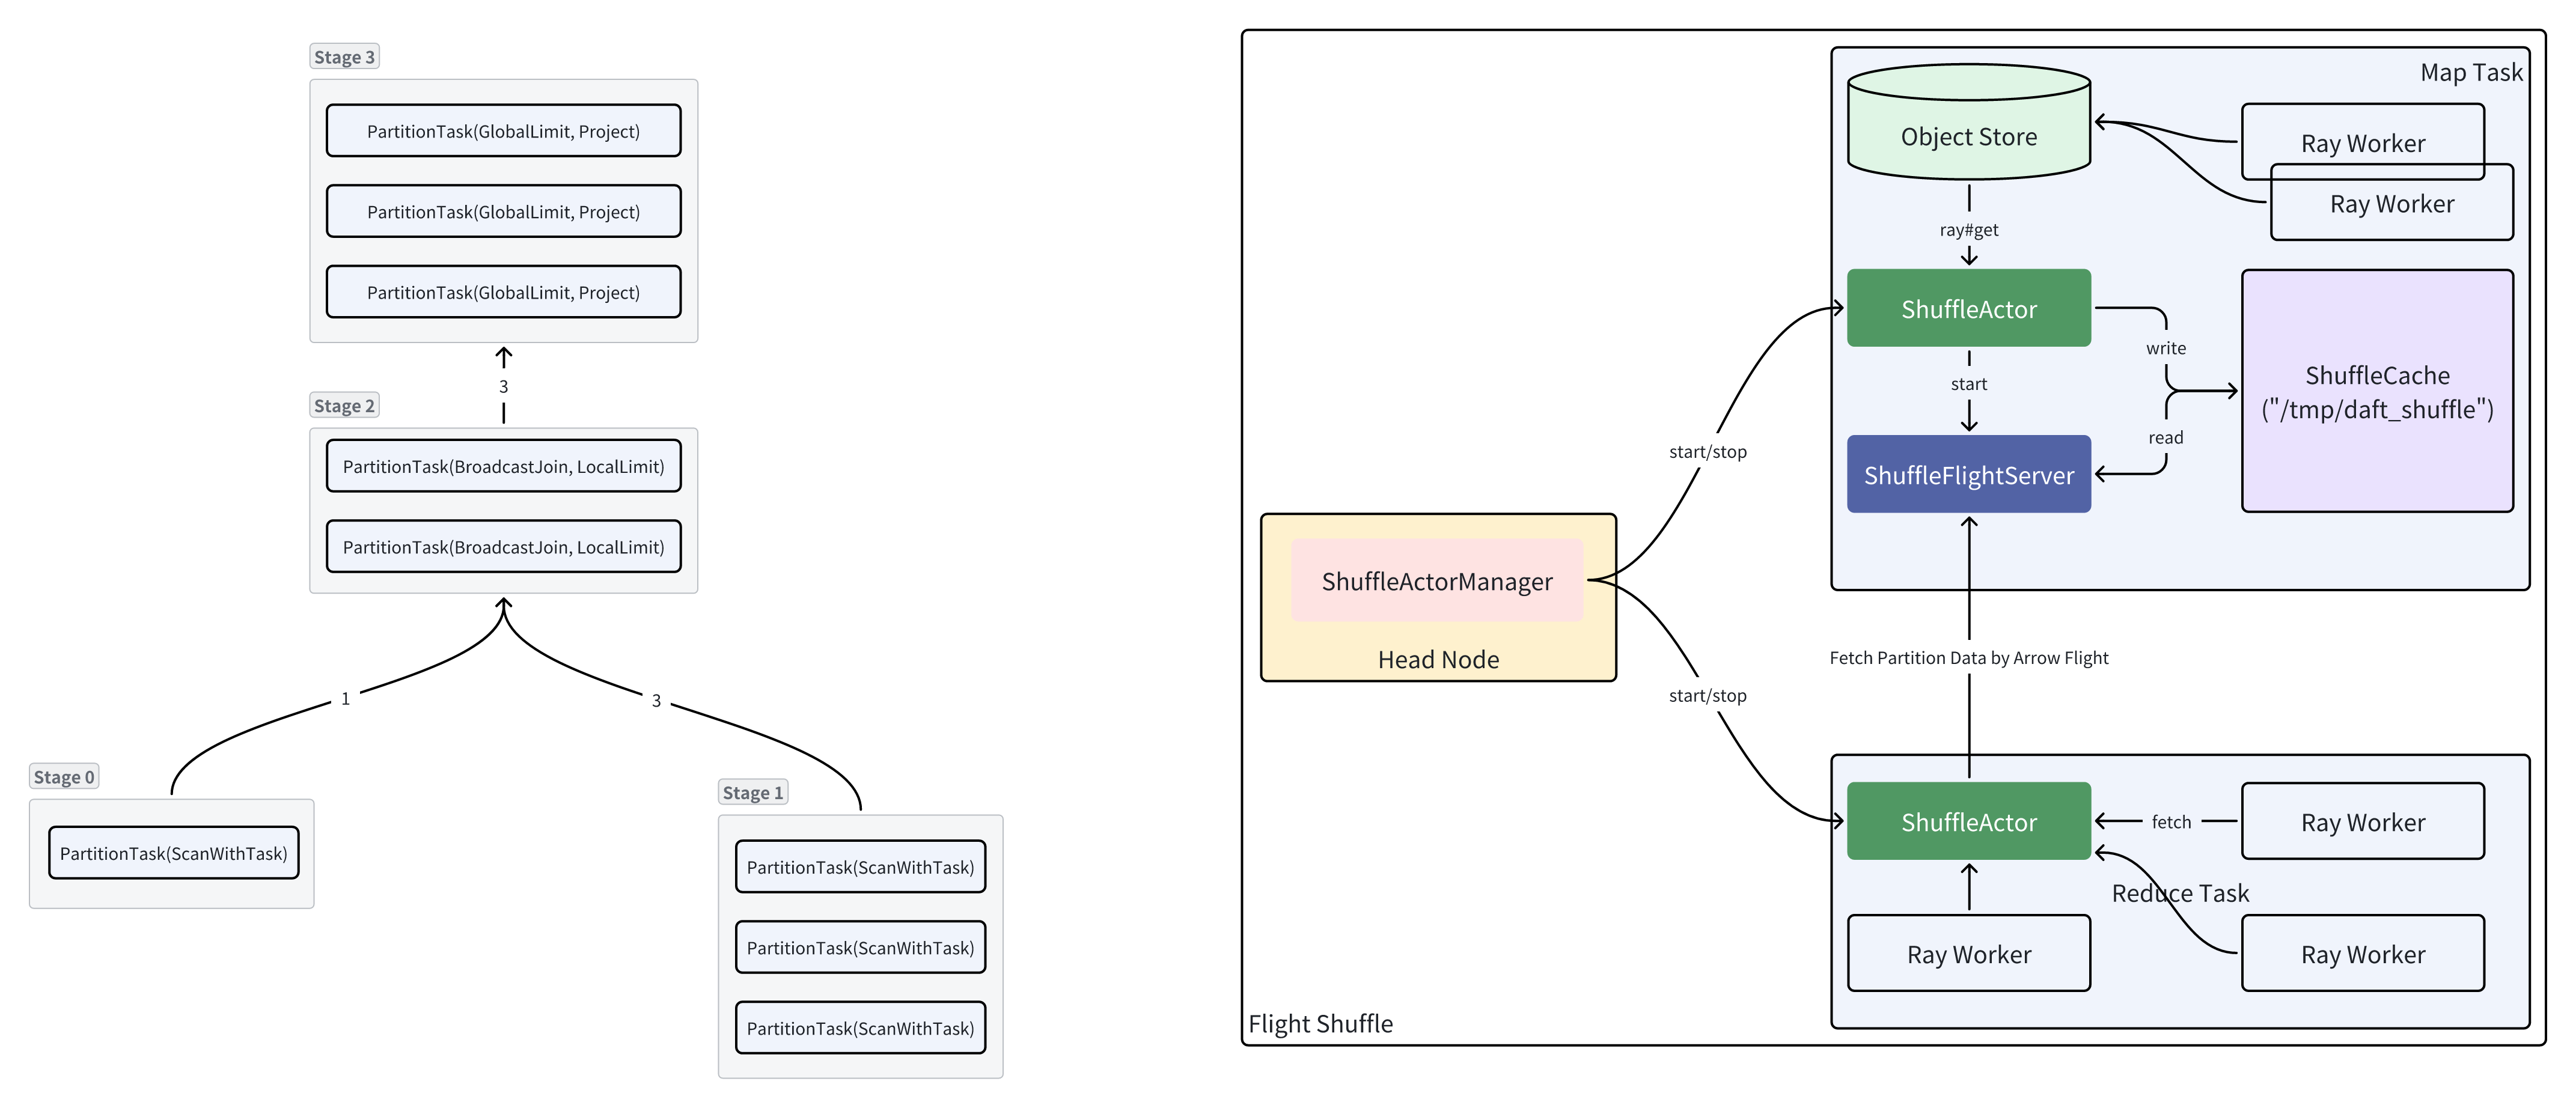Image resolution: width=2576 pixels, height=1108 pixels.
Task: Click the fetch edge label
Action: [2171, 822]
